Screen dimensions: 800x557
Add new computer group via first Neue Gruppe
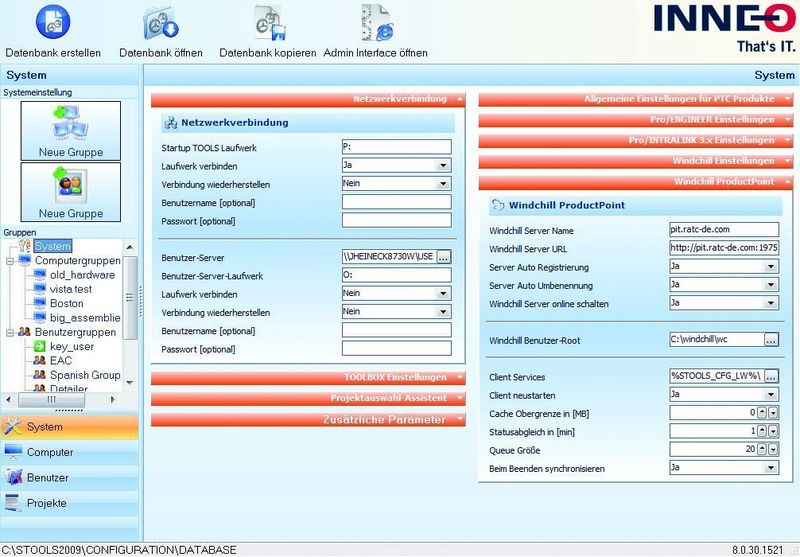tap(71, 131)
